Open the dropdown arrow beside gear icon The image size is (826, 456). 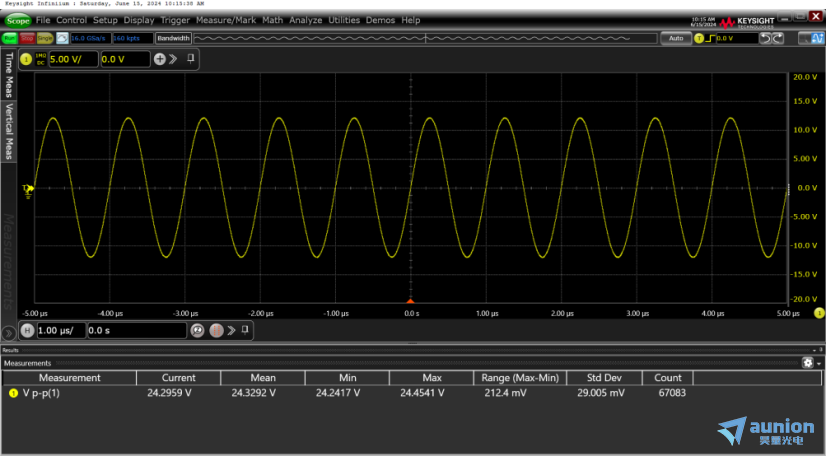click(x=819, y=363)
